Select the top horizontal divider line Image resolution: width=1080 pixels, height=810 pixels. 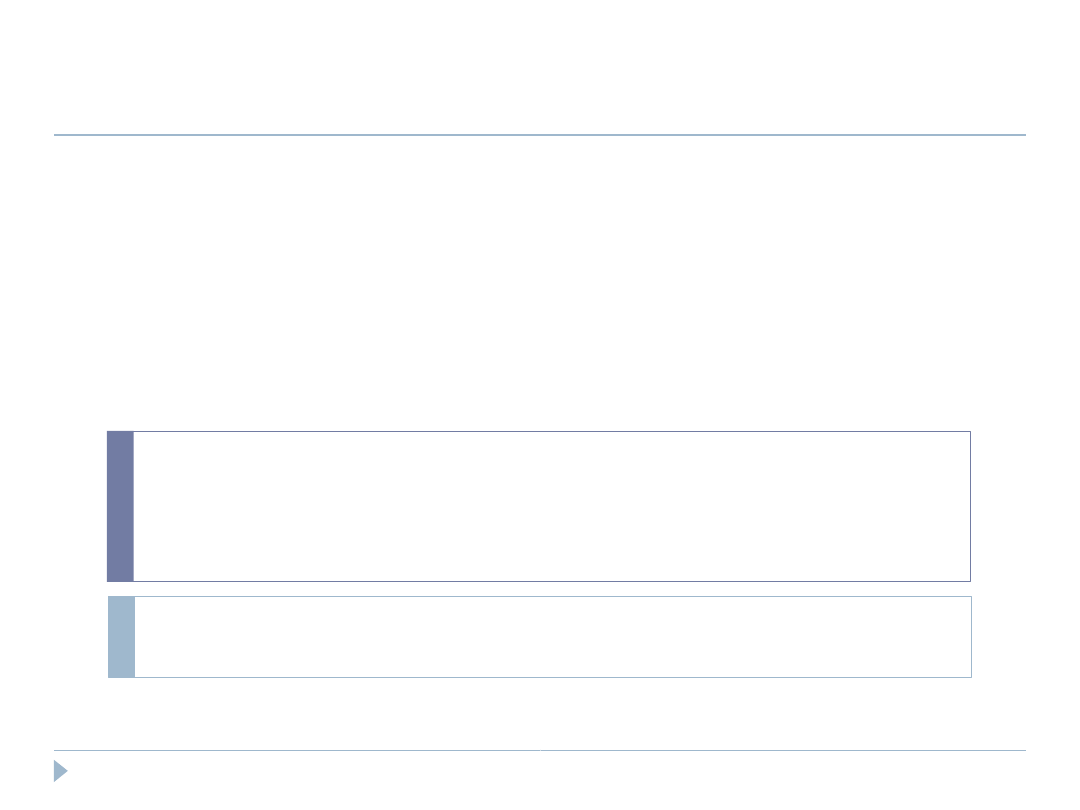pos(540,135)
